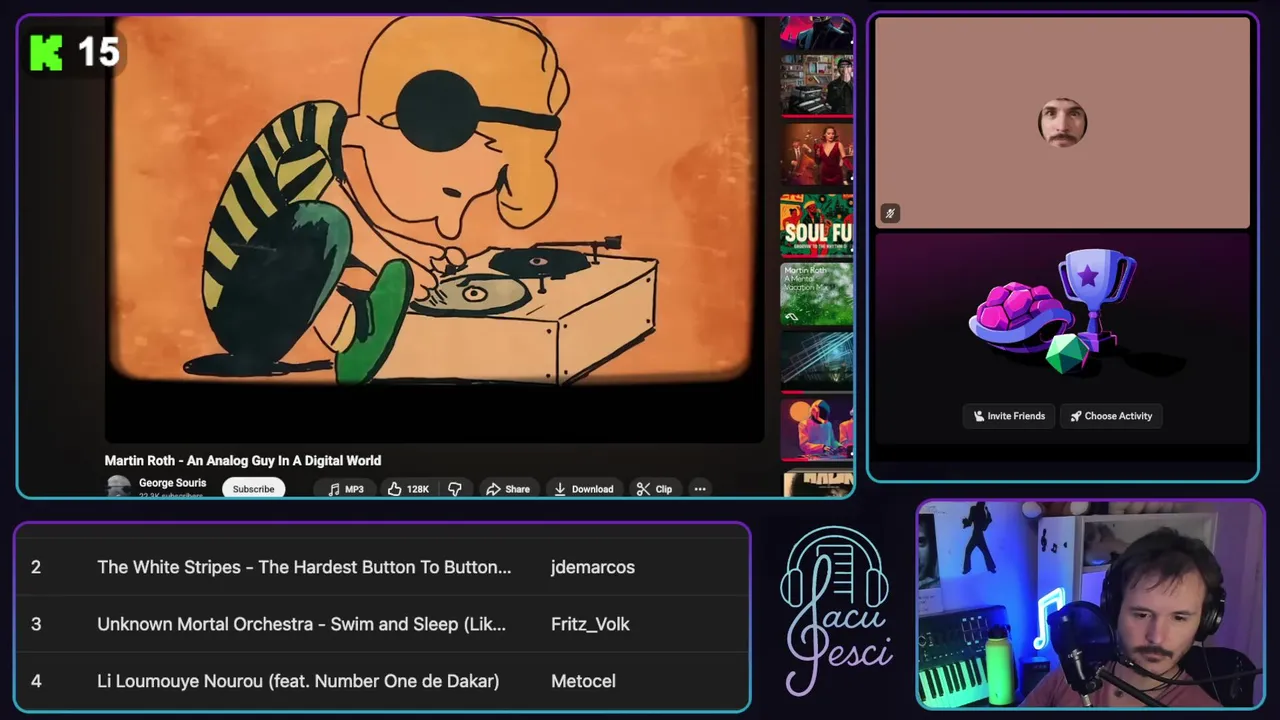The image size is (1280, 720).
Task: Open the synthesizer studio suggested thumbnail
Action: [x=817, y=85]
